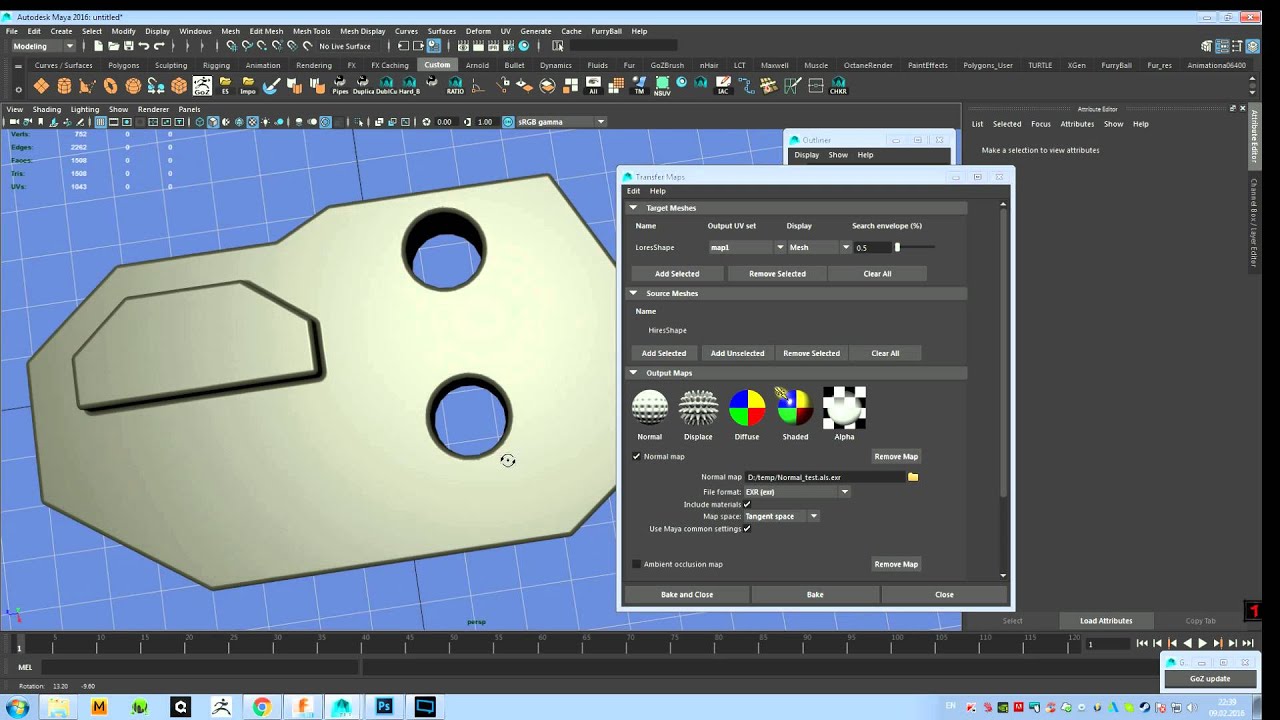
Task: Click the Bake button
Action: pyautogui.click(x=815, y=595)
